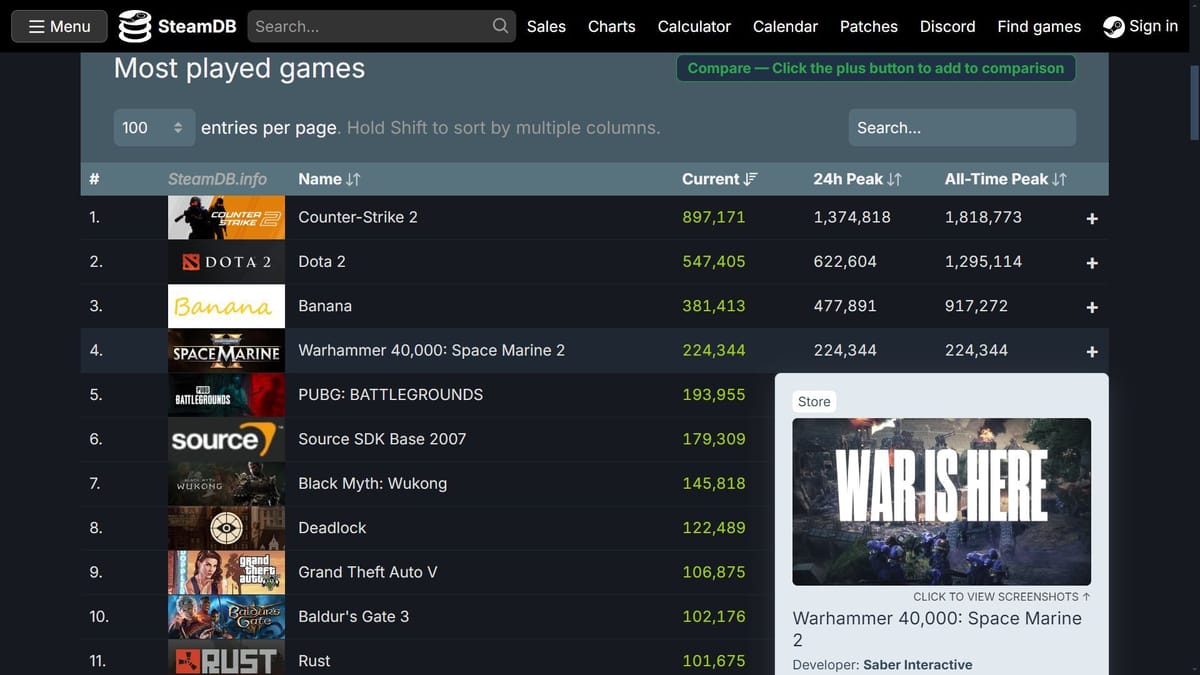Add Banana to comparison using its plus
The width and height of the screenshot is (1200, 675).
[1092, 307]
